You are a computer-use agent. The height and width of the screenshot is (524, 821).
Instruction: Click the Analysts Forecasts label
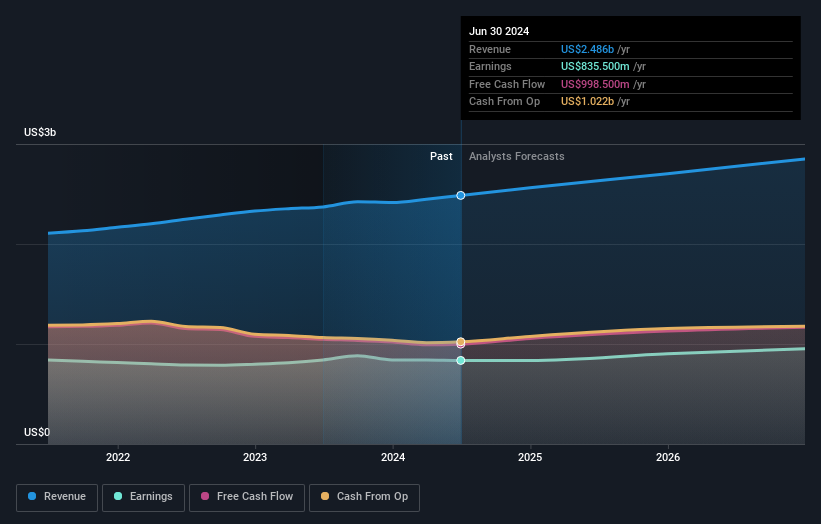(x=517, y=156)
